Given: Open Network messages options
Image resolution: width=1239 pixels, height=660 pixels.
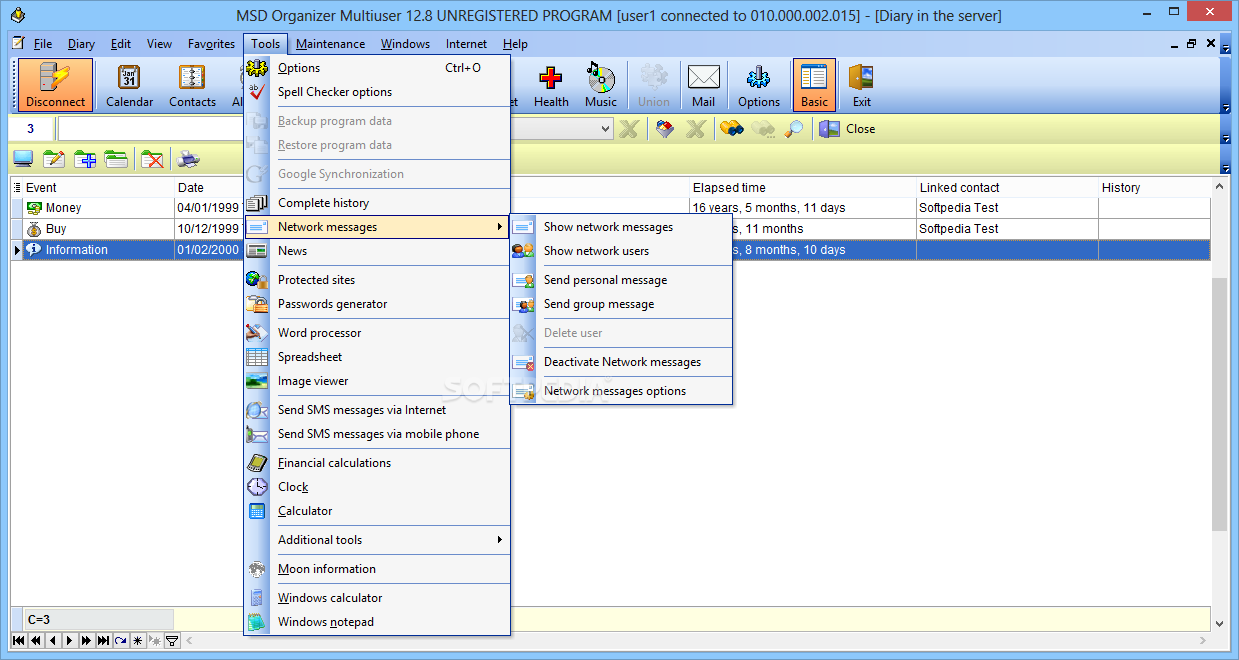Looking at the screenshot, I should click(x=621, y=391).
